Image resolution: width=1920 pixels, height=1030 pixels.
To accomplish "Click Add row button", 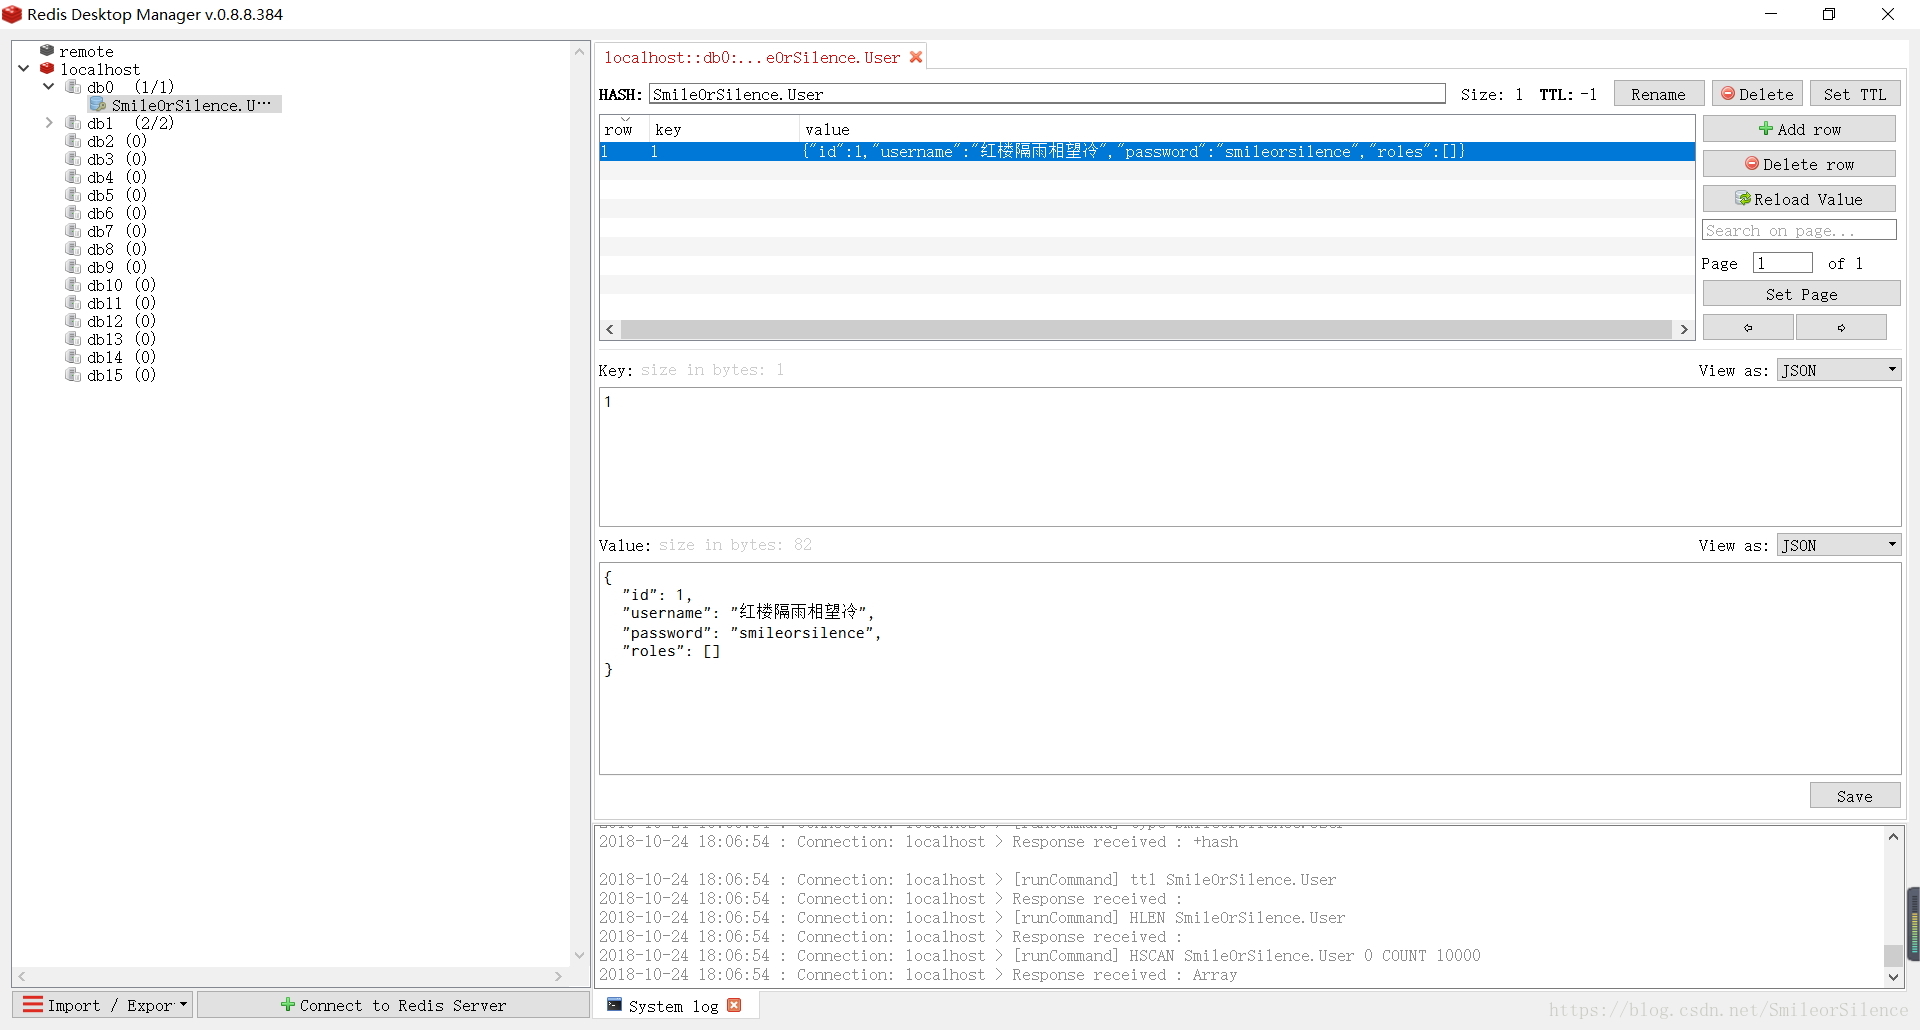I will (x=1799, y=129).
